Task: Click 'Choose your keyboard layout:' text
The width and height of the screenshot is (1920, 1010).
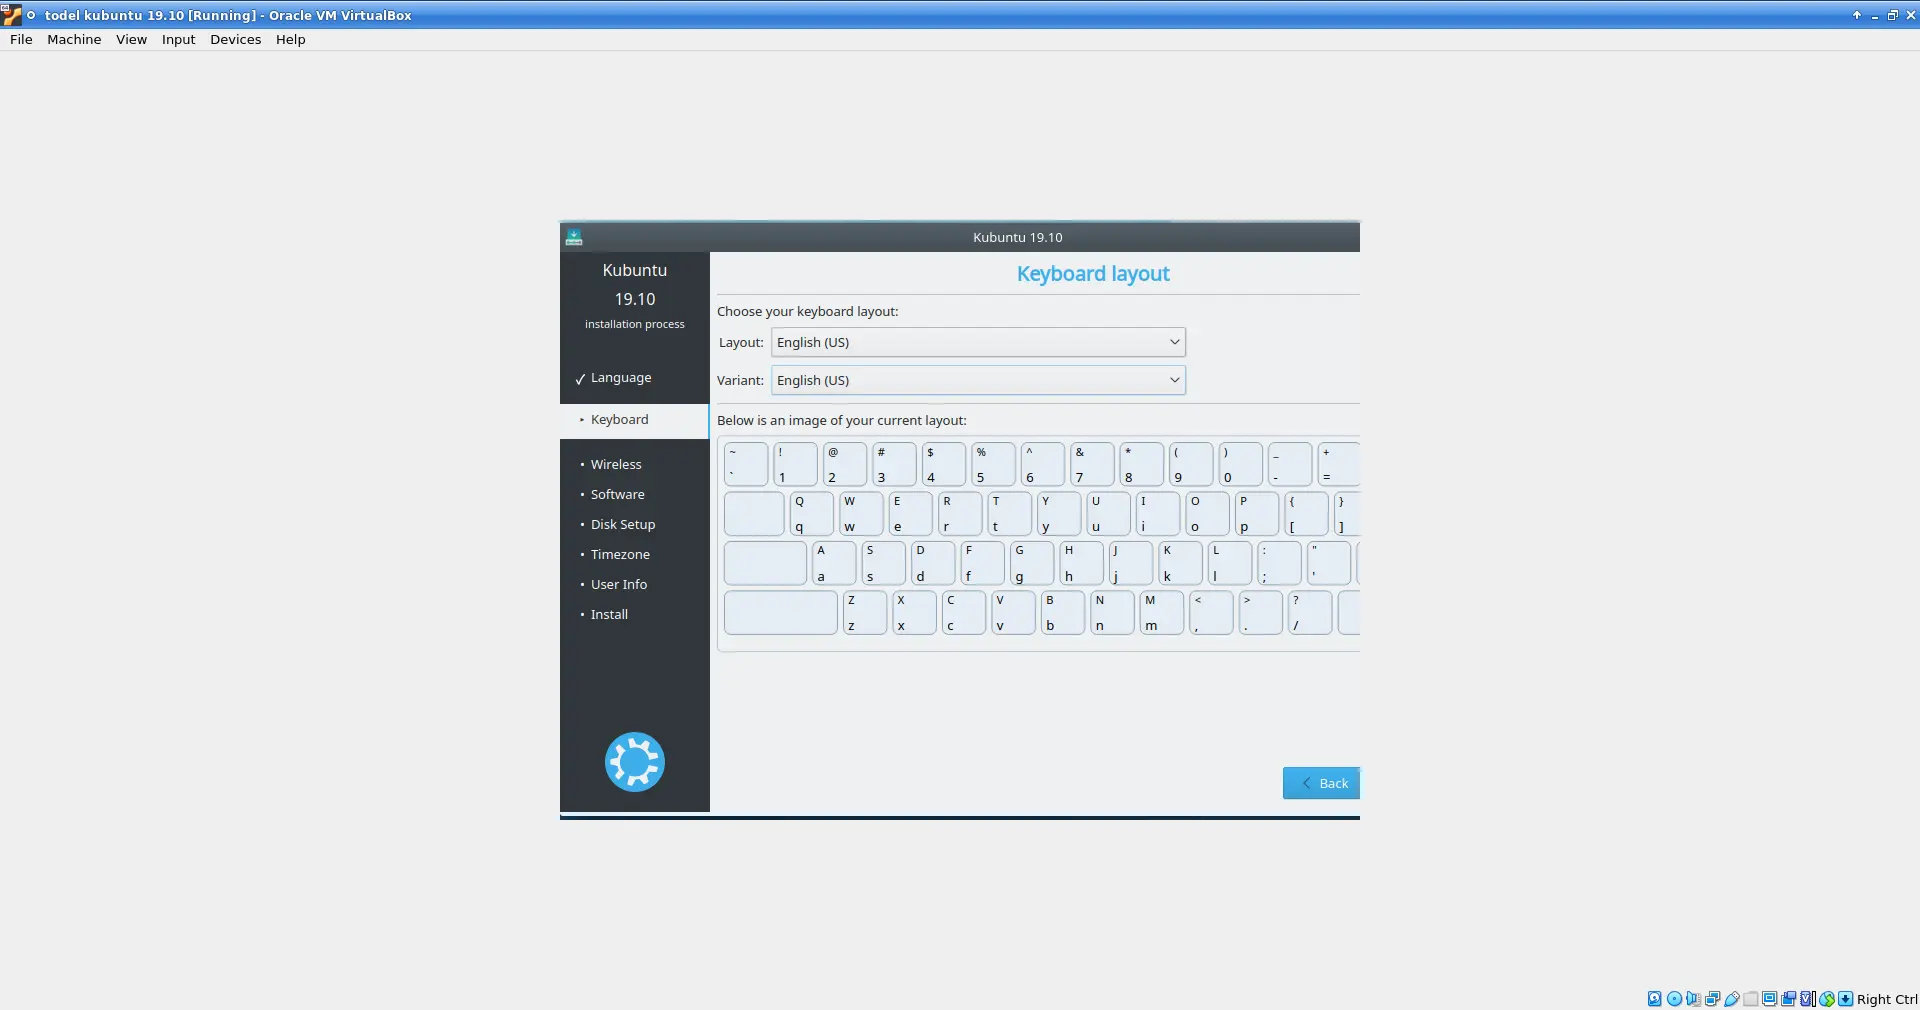Action: click(808, 311)
